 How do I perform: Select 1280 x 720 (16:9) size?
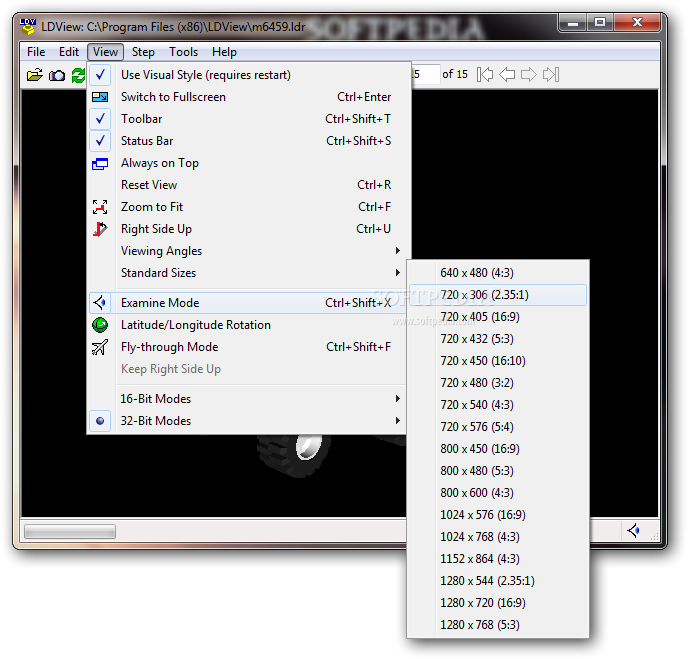pyautogui.click(x=498, y=603)
